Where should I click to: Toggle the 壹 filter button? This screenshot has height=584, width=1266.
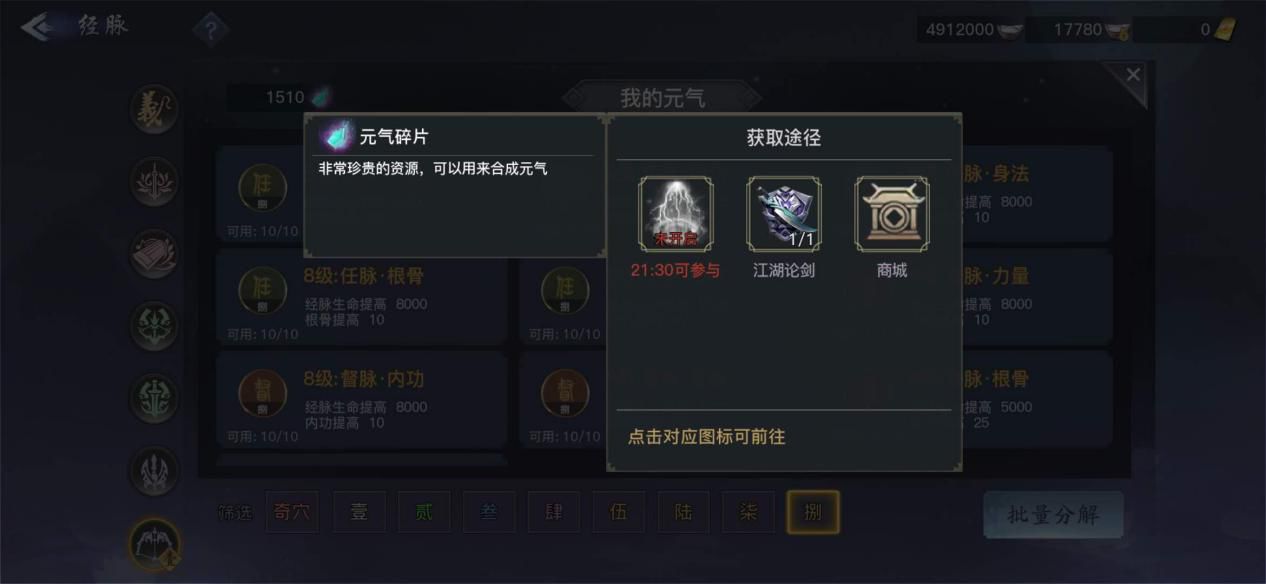pyautogui.click(x=359, y=513)
